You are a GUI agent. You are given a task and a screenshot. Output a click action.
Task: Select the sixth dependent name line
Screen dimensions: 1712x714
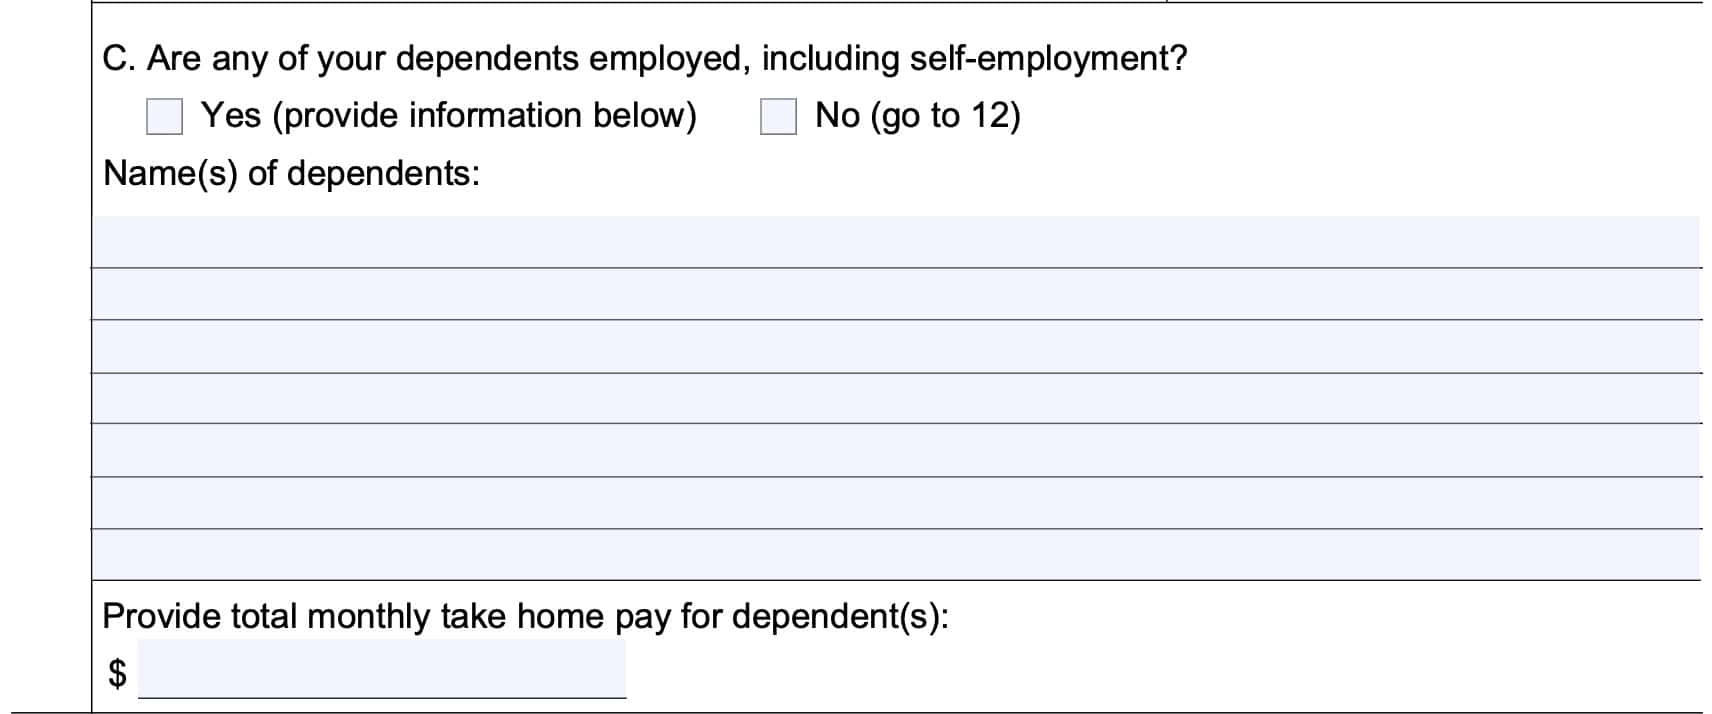click(895, 503)
